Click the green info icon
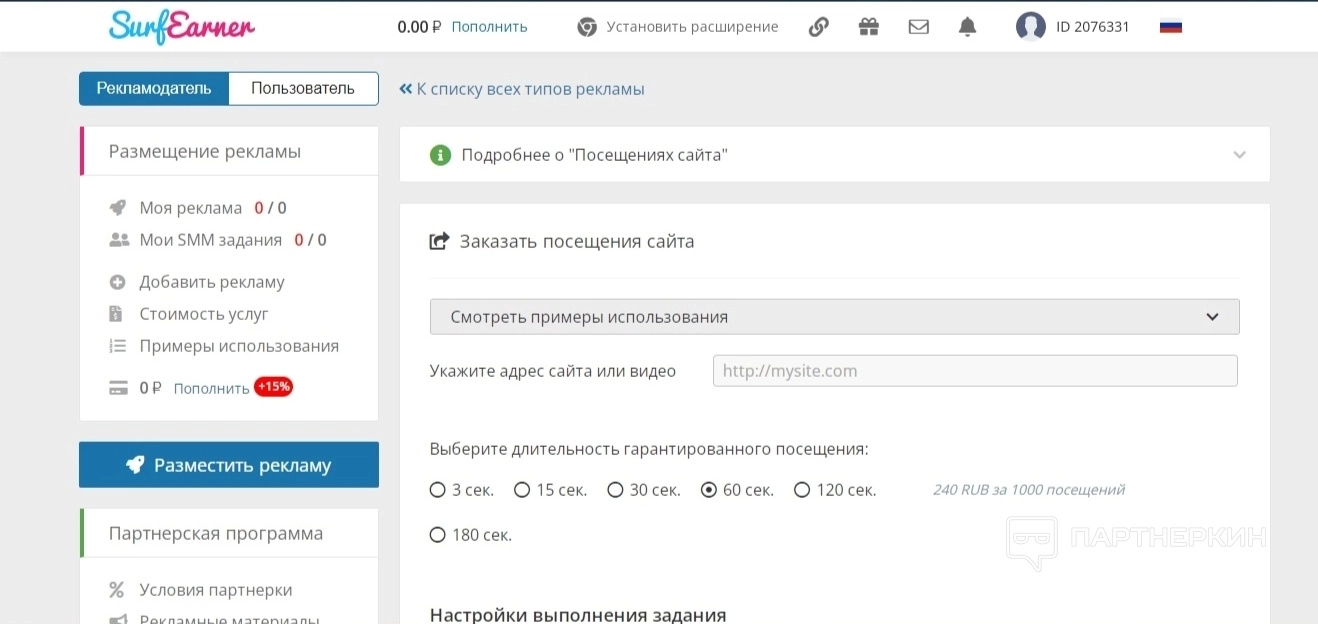 (440, 155)
